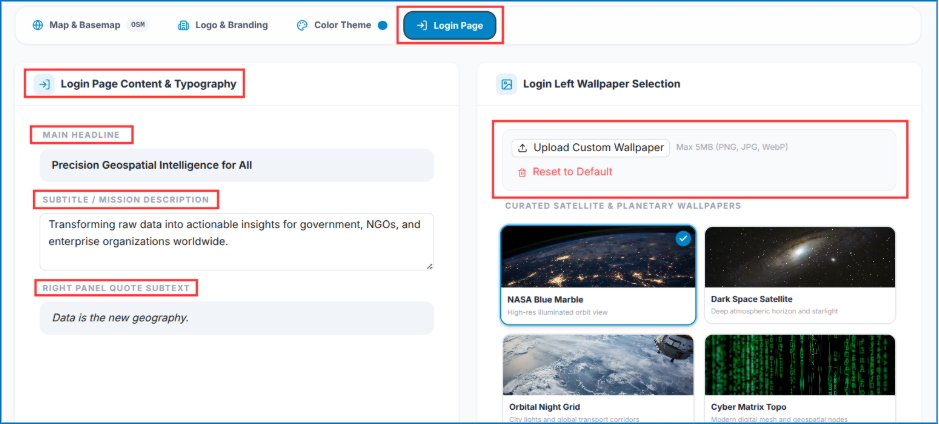Choose the Orbital Night Grid wallpaper
The height and width of the screenshot is (424, 939).
coord(598,378)
